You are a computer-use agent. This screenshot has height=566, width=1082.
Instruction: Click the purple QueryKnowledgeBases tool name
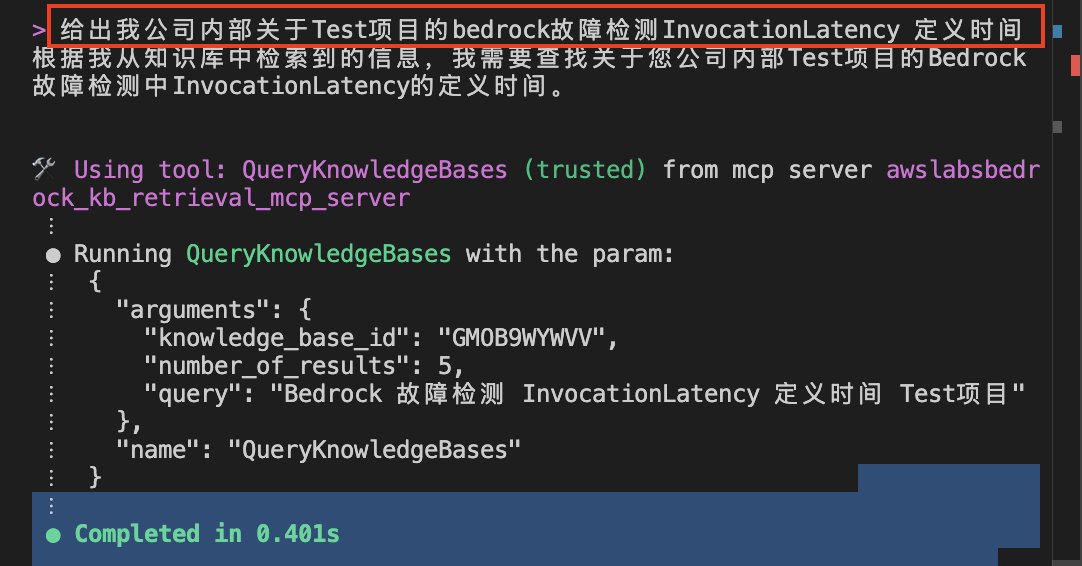(374, 170)
